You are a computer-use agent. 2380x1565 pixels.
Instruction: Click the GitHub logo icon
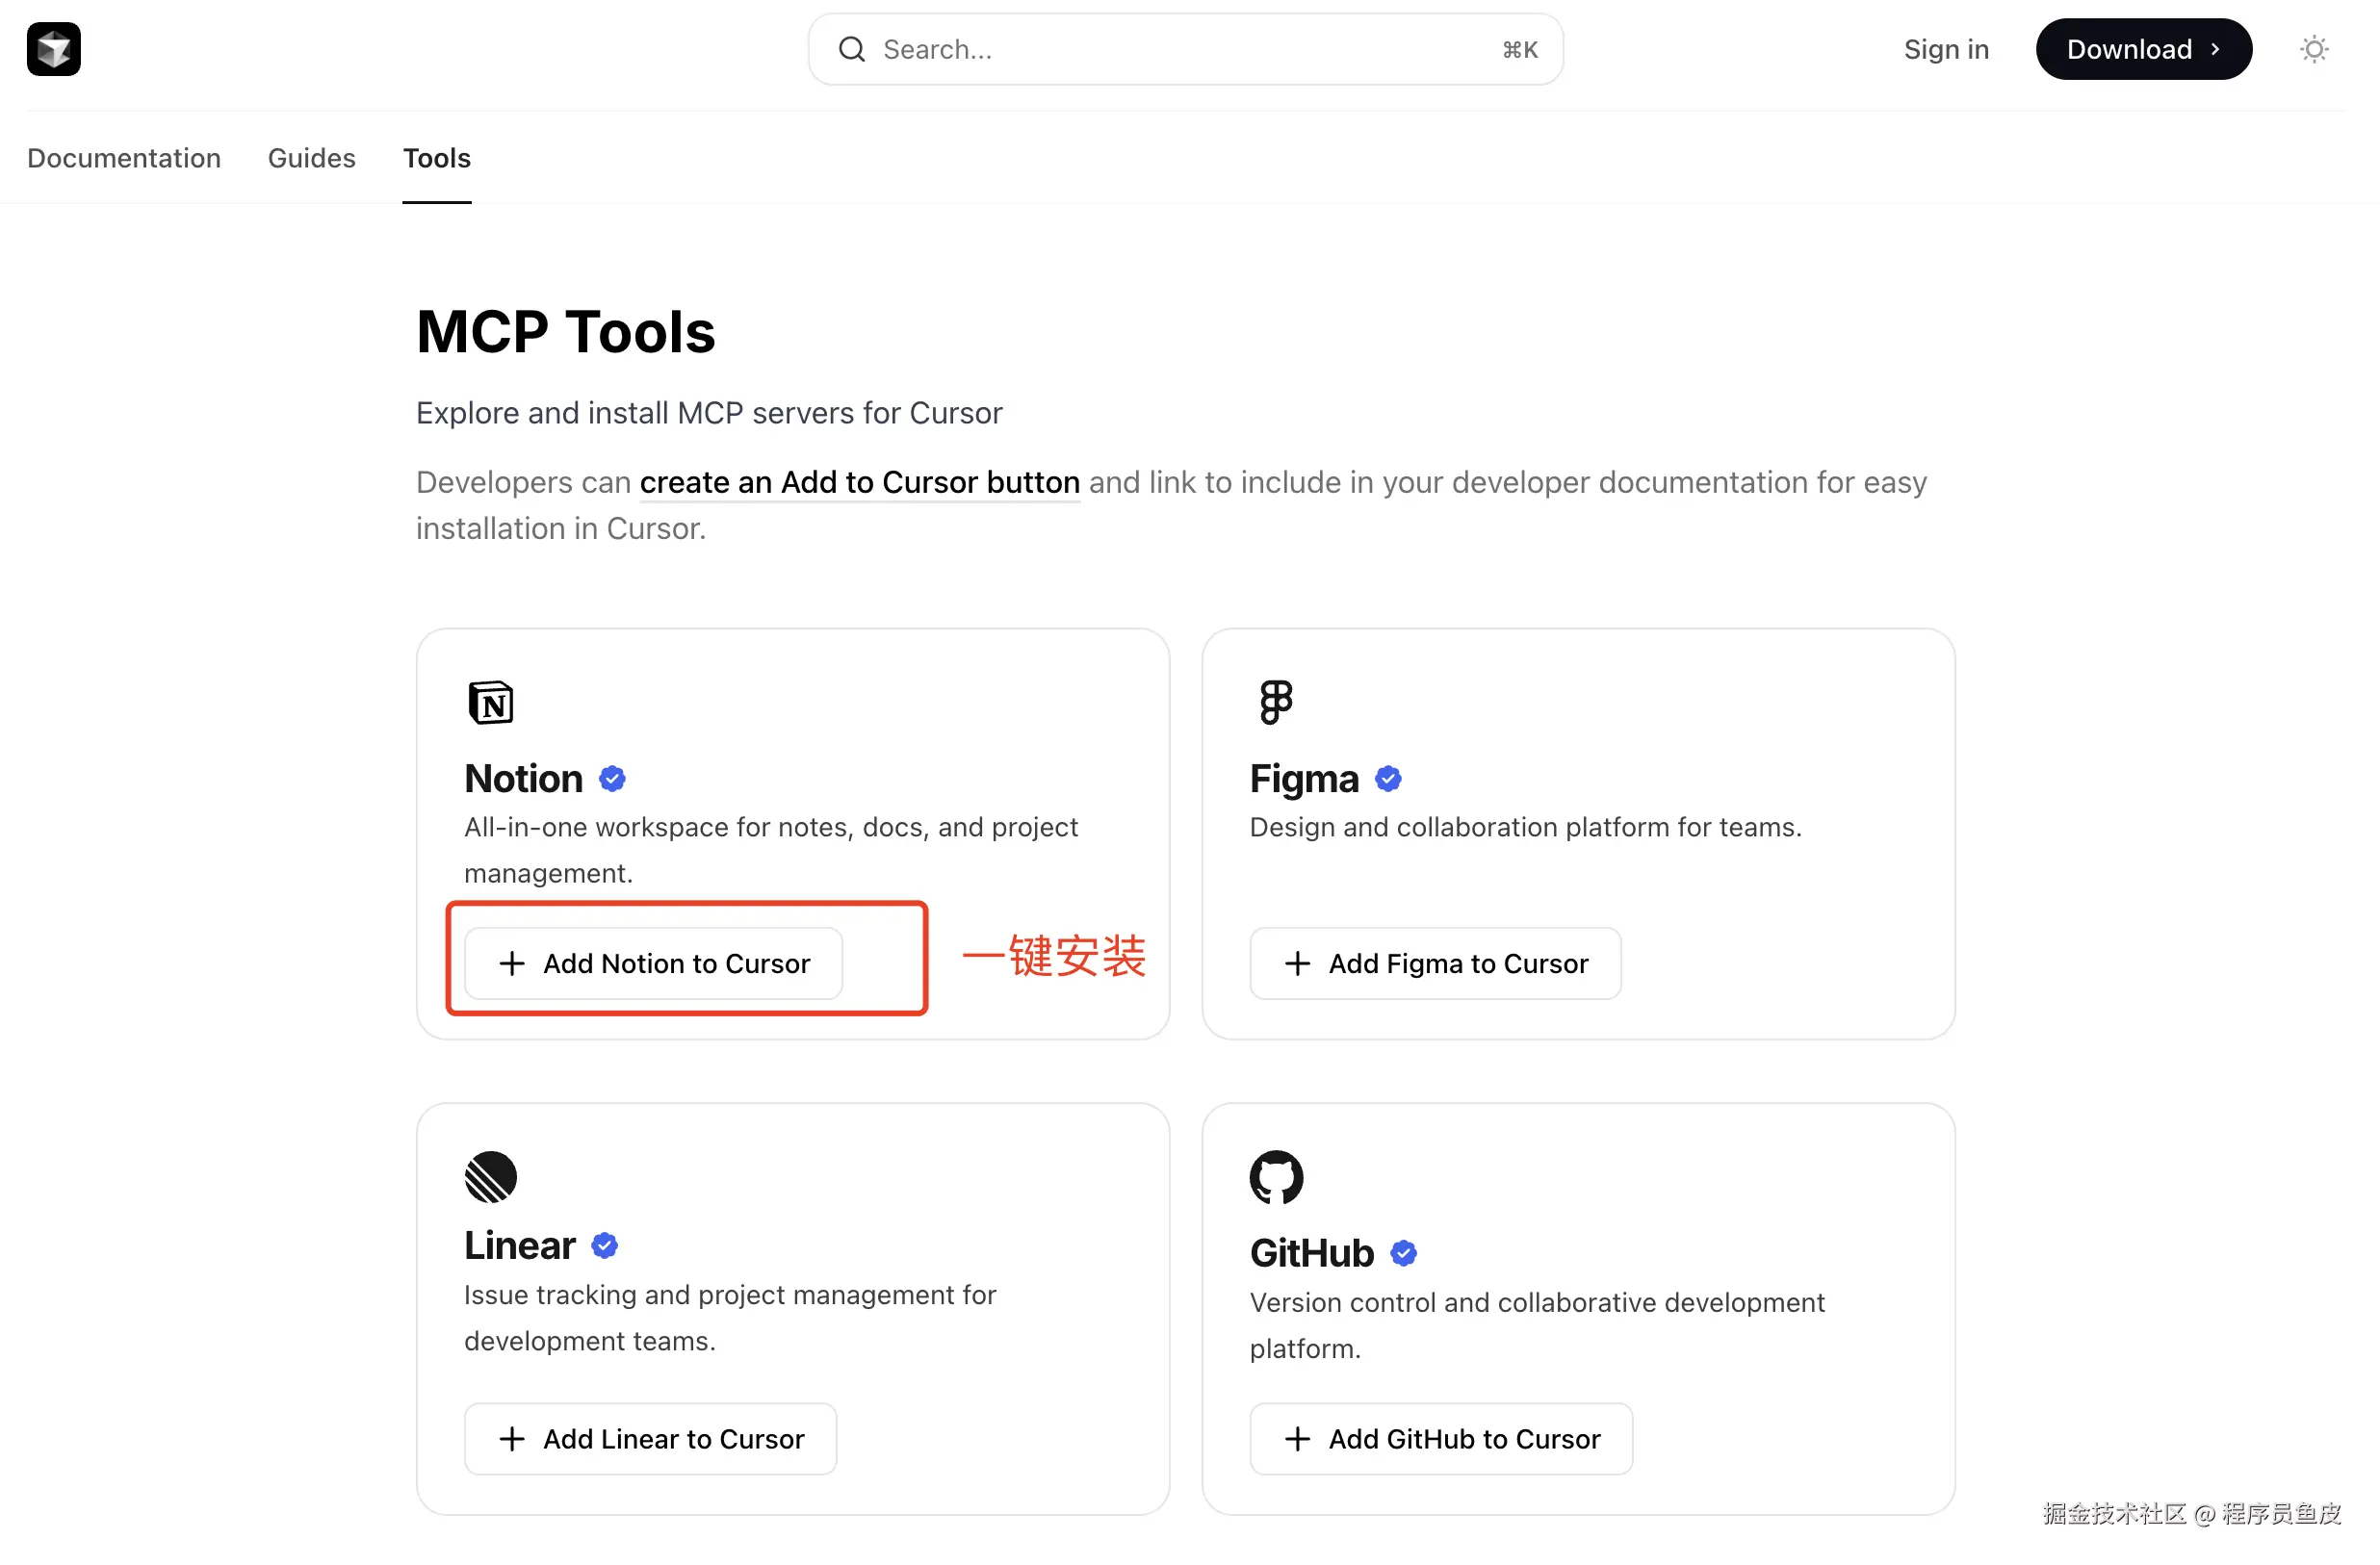click(1276, 1177)
